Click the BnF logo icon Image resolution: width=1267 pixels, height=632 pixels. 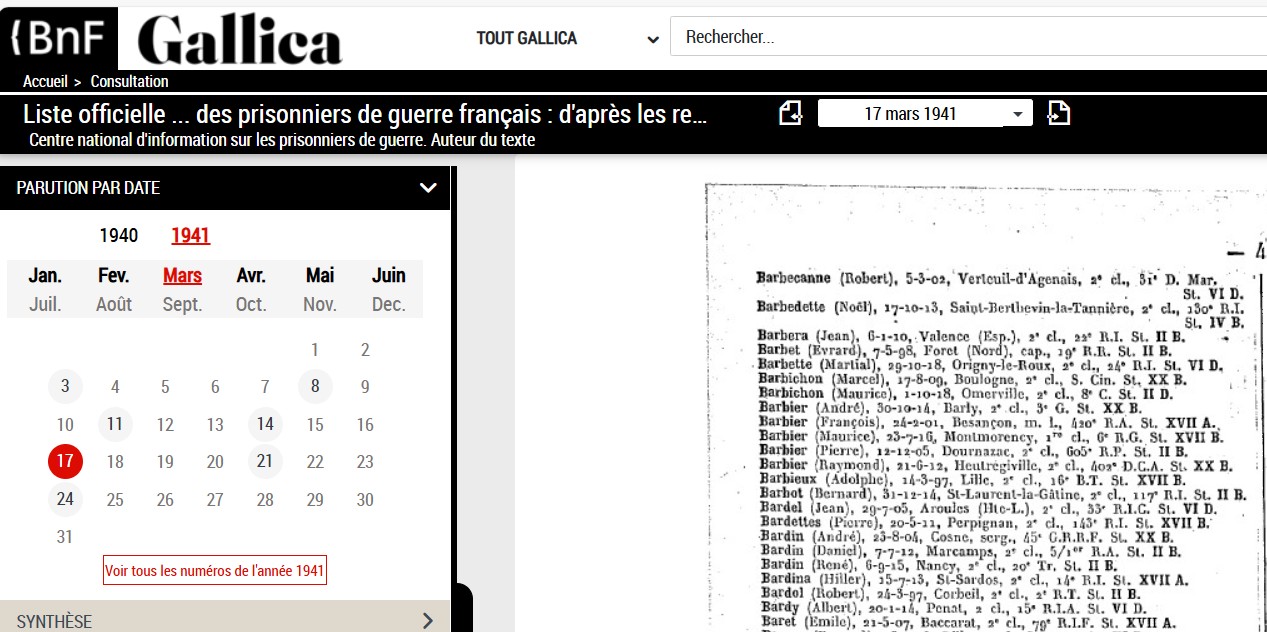click(58, 38)
